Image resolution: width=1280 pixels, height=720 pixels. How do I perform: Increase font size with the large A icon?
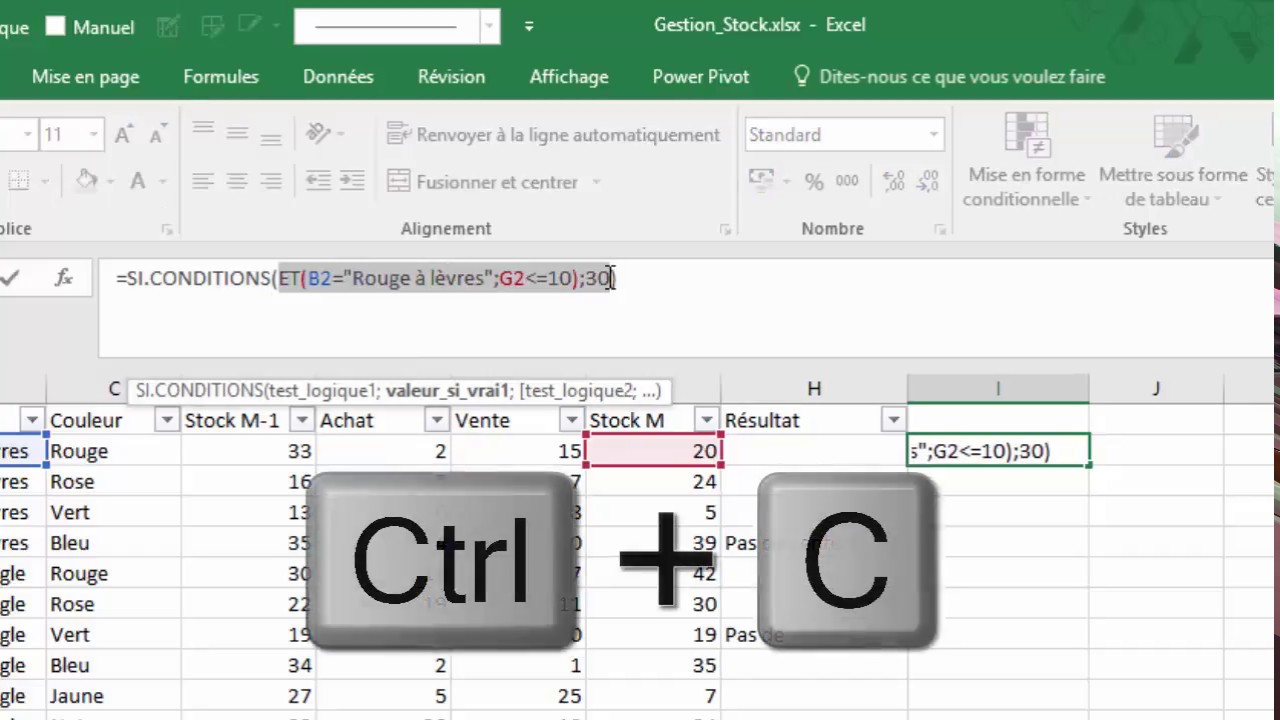[x=124, y=134]
